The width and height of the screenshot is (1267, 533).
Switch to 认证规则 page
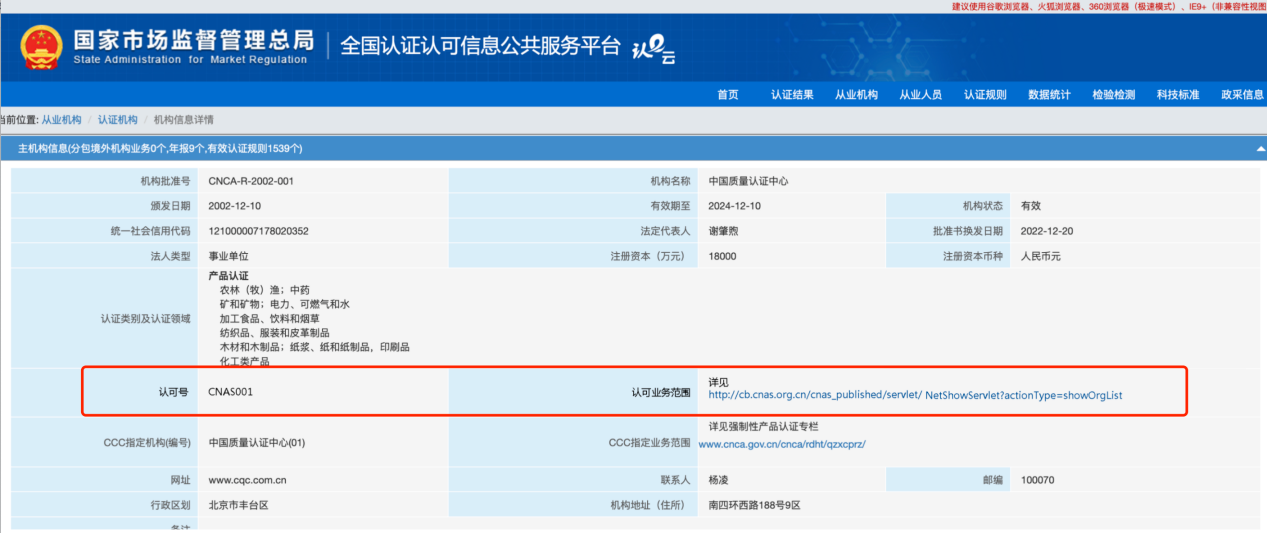pyautogui.click(x=985, y=95)
